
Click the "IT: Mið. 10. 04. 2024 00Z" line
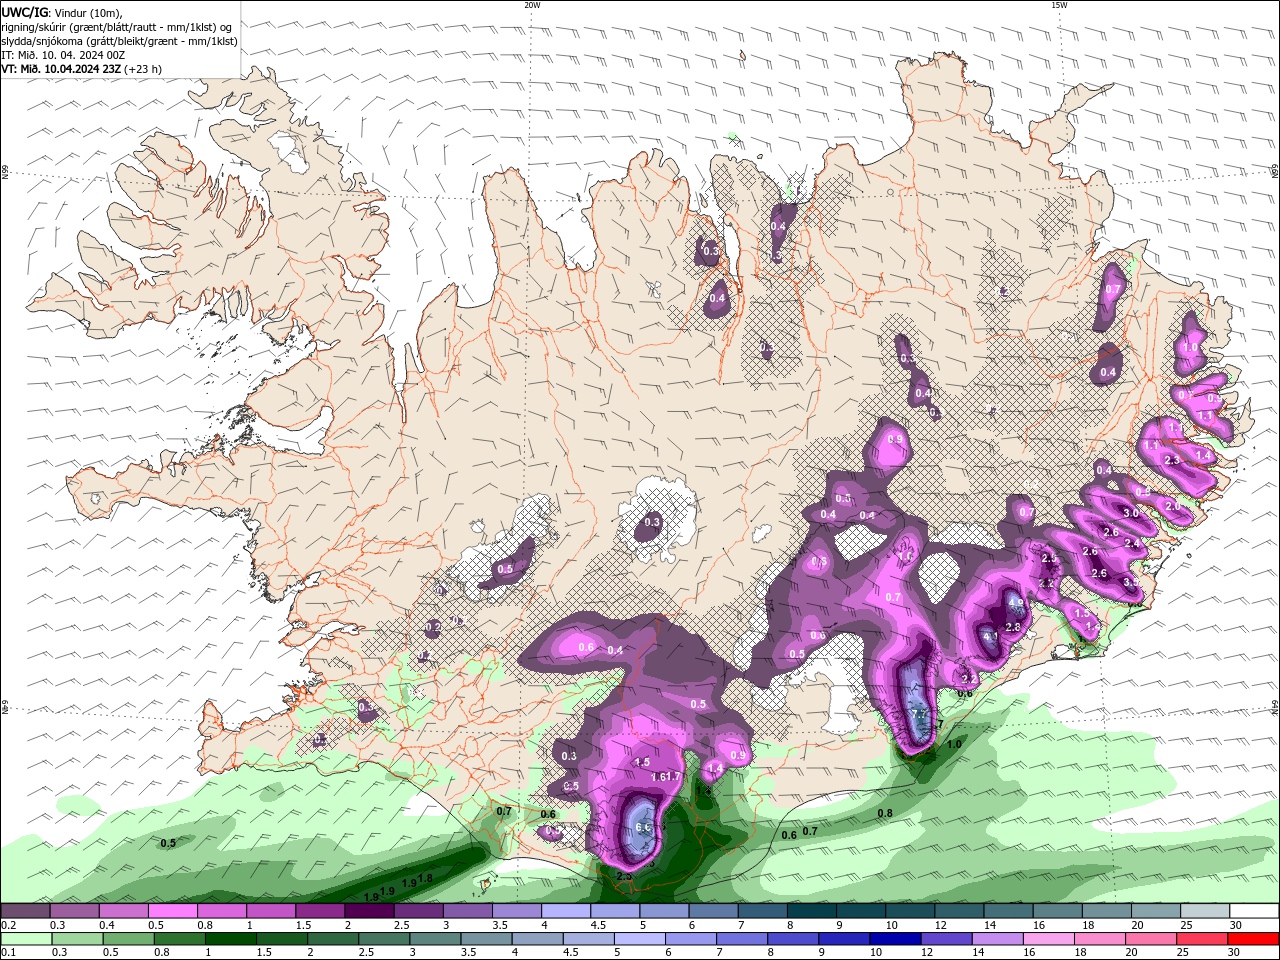coord(63,55)
